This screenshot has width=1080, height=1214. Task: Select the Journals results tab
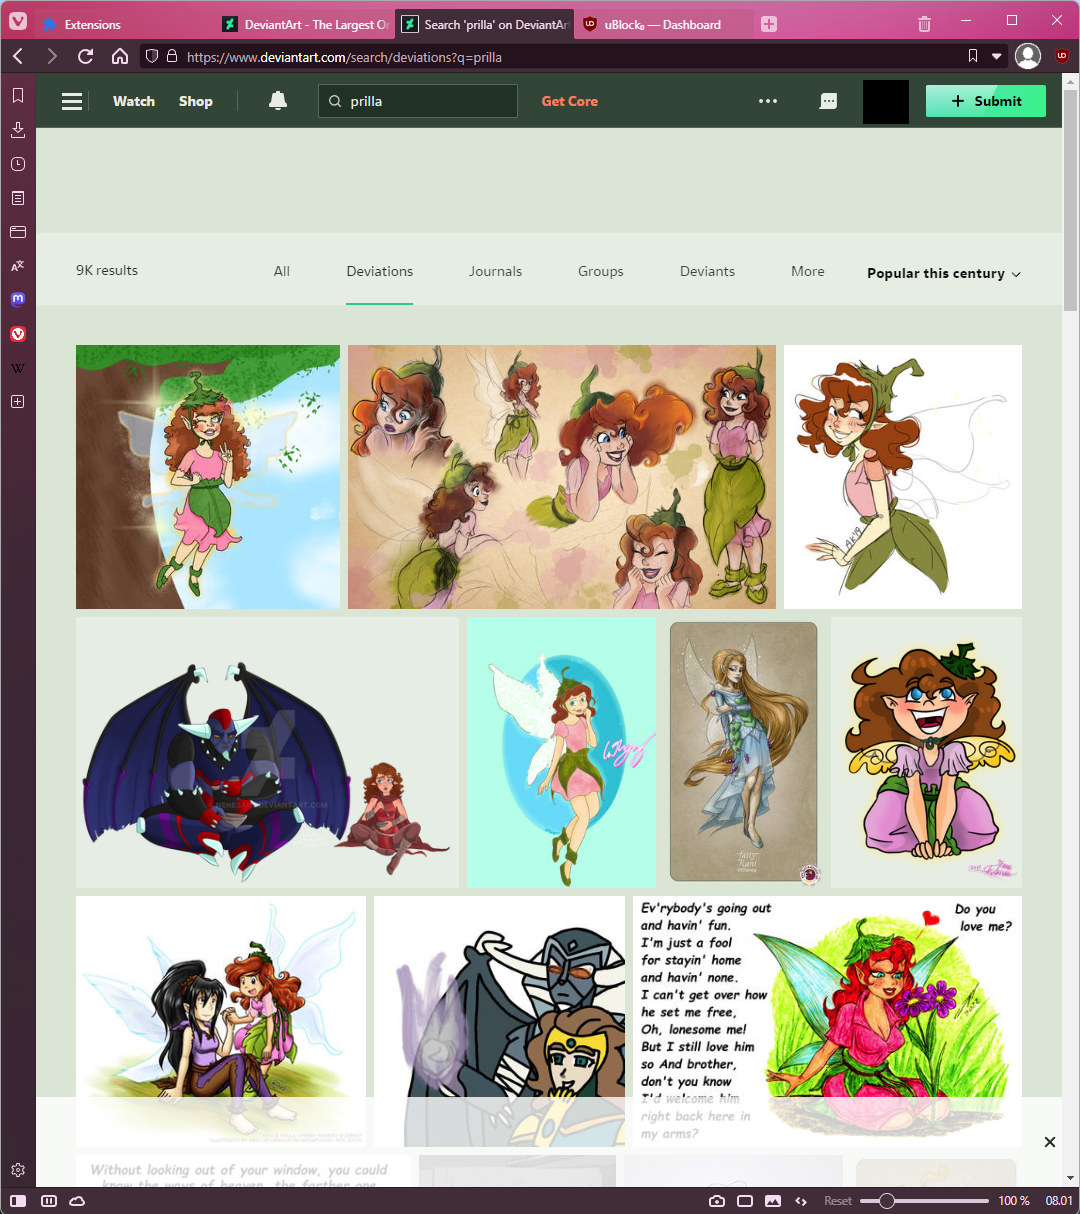pyautogui.click(x=496, y=271)
